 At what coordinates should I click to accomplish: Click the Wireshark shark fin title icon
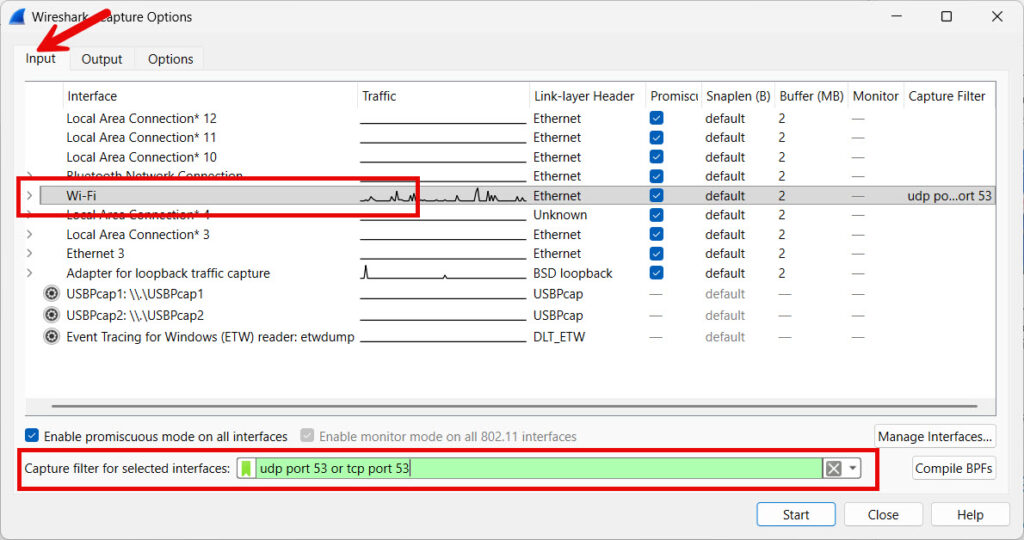(x=17, y=17)
